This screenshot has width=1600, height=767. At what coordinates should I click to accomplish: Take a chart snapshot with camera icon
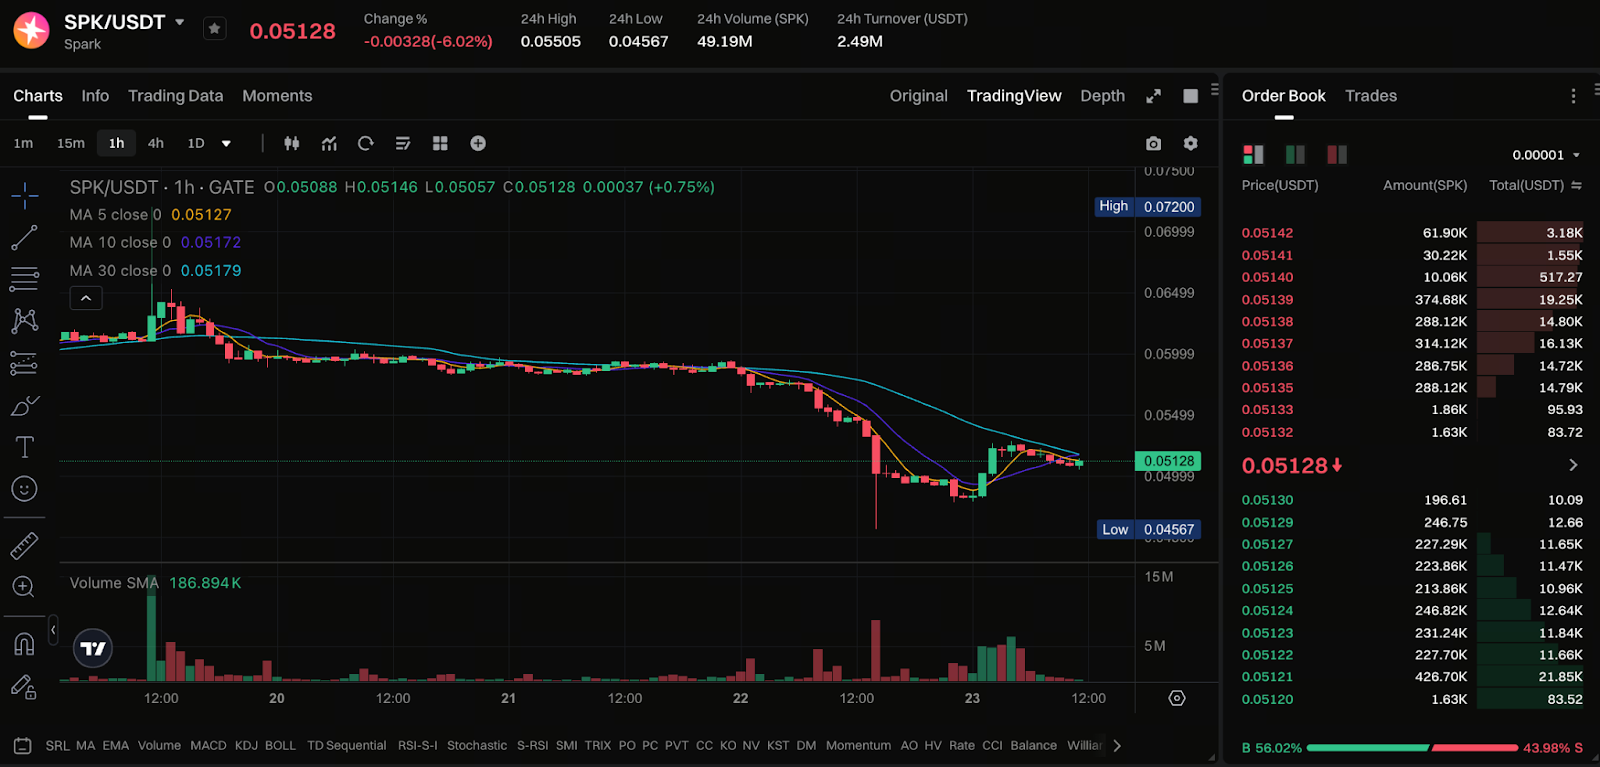(x=1153, y=143)
